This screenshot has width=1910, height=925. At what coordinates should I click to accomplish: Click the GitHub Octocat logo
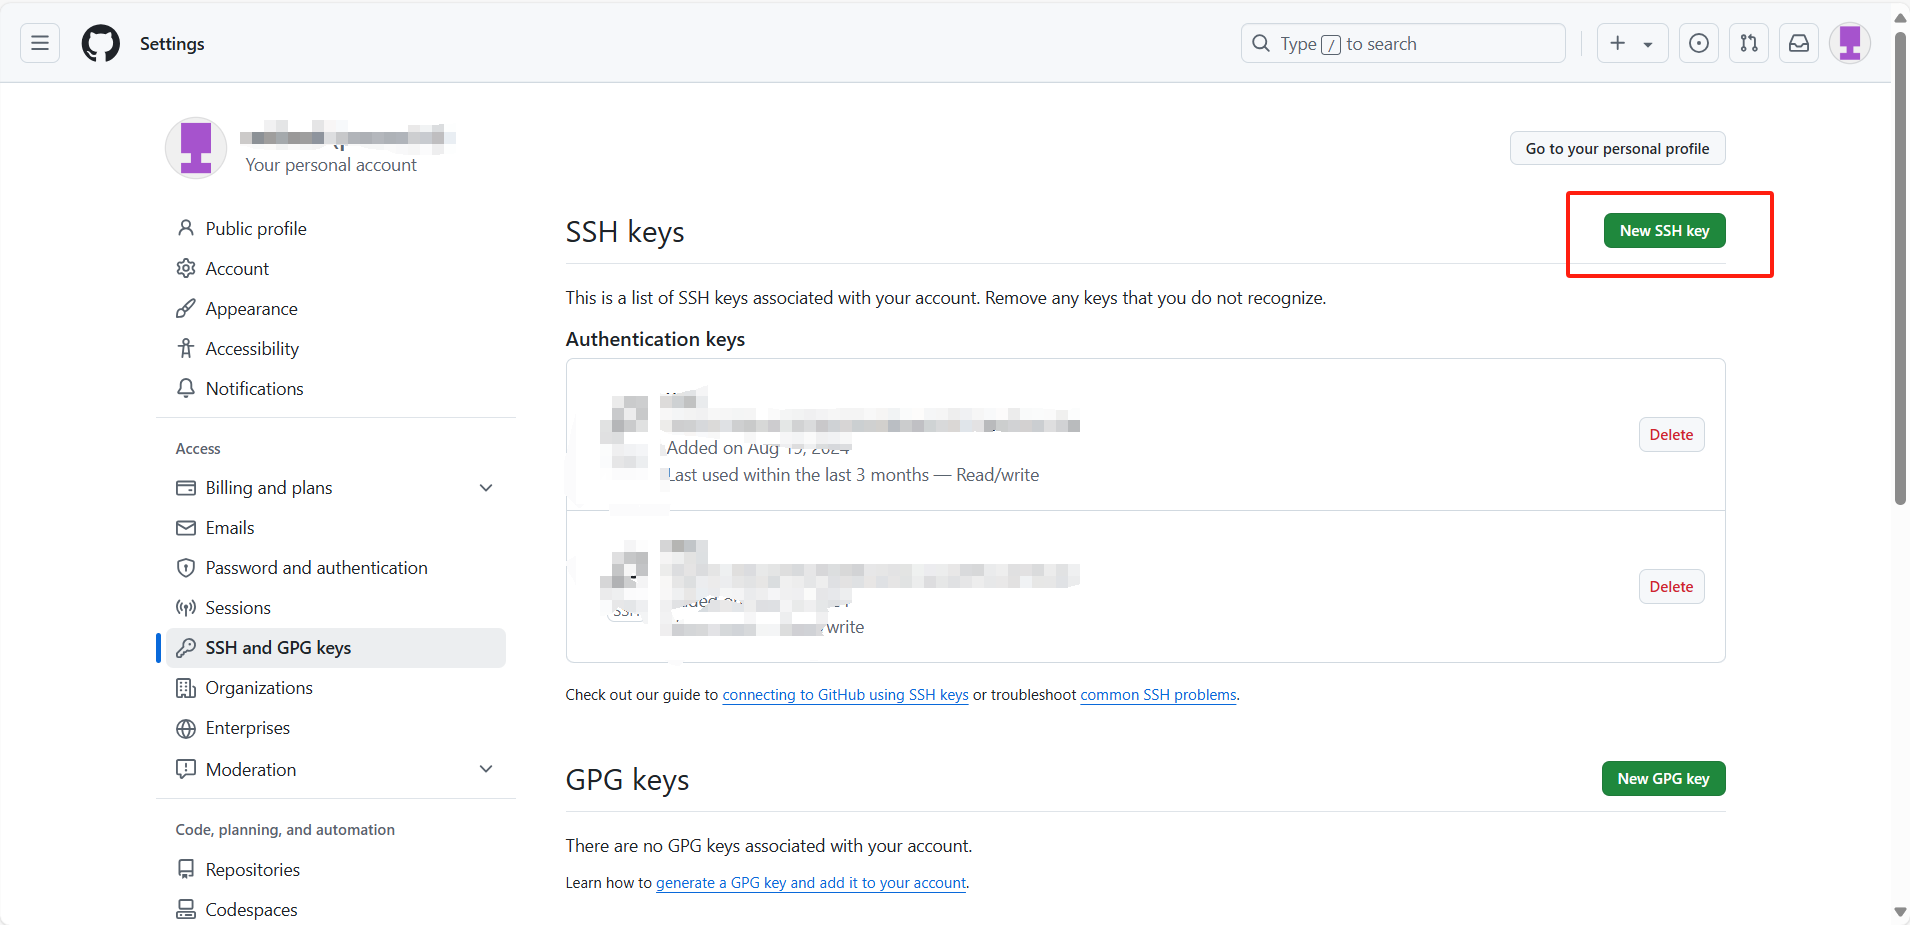(x=100, y=43)
